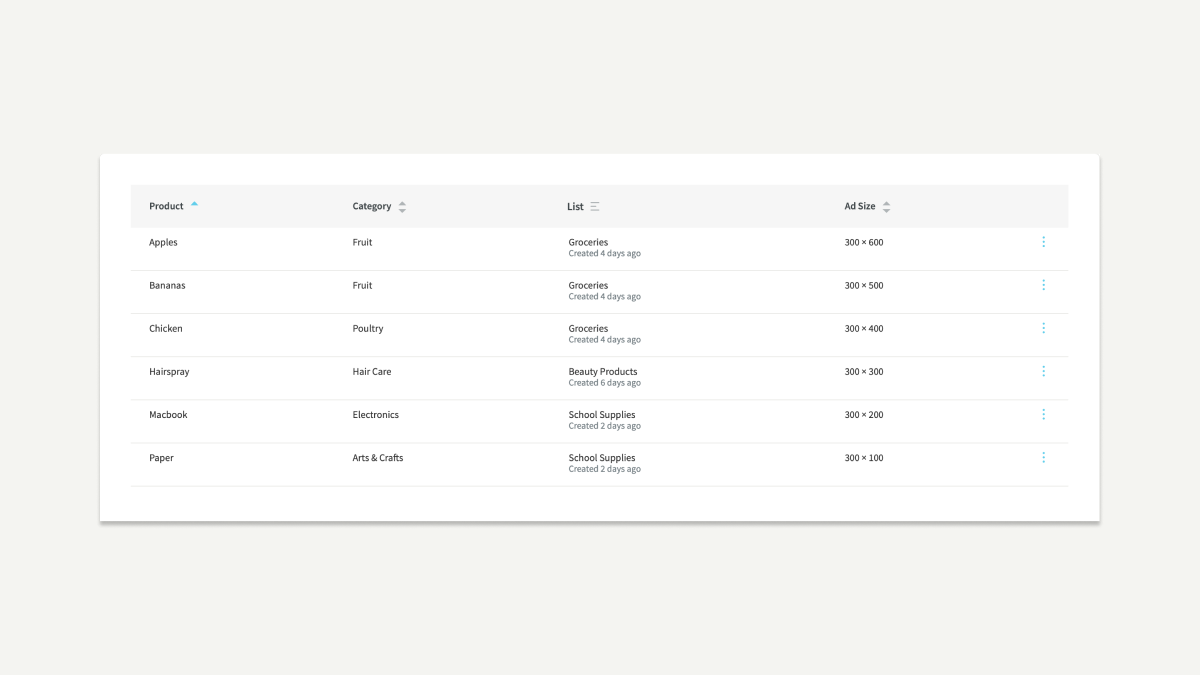Click the 300 × 100 ad size

click(864, 457)
